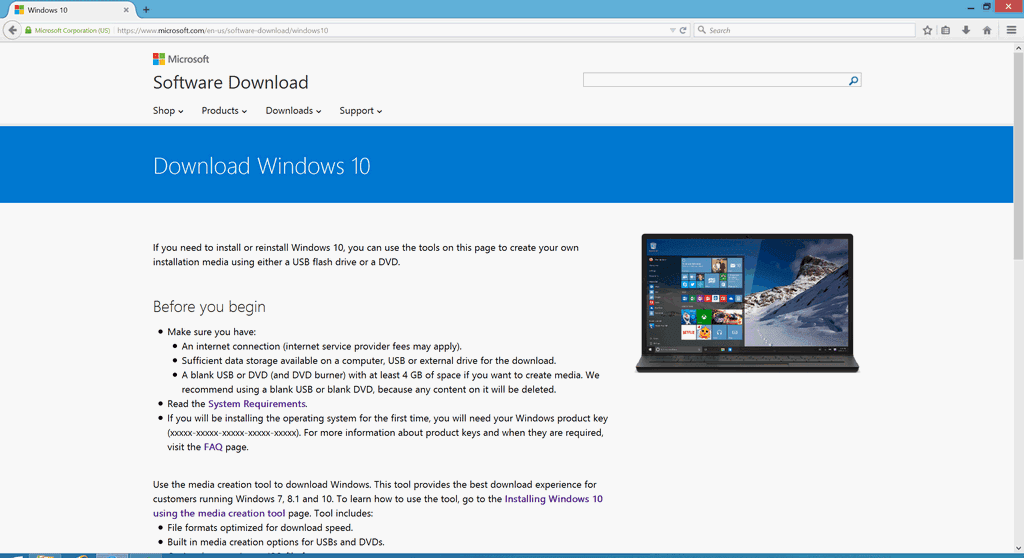Click 'Built in media creation options' bullet
Screen dimensions: 1024x558
(x=276, y=542)
